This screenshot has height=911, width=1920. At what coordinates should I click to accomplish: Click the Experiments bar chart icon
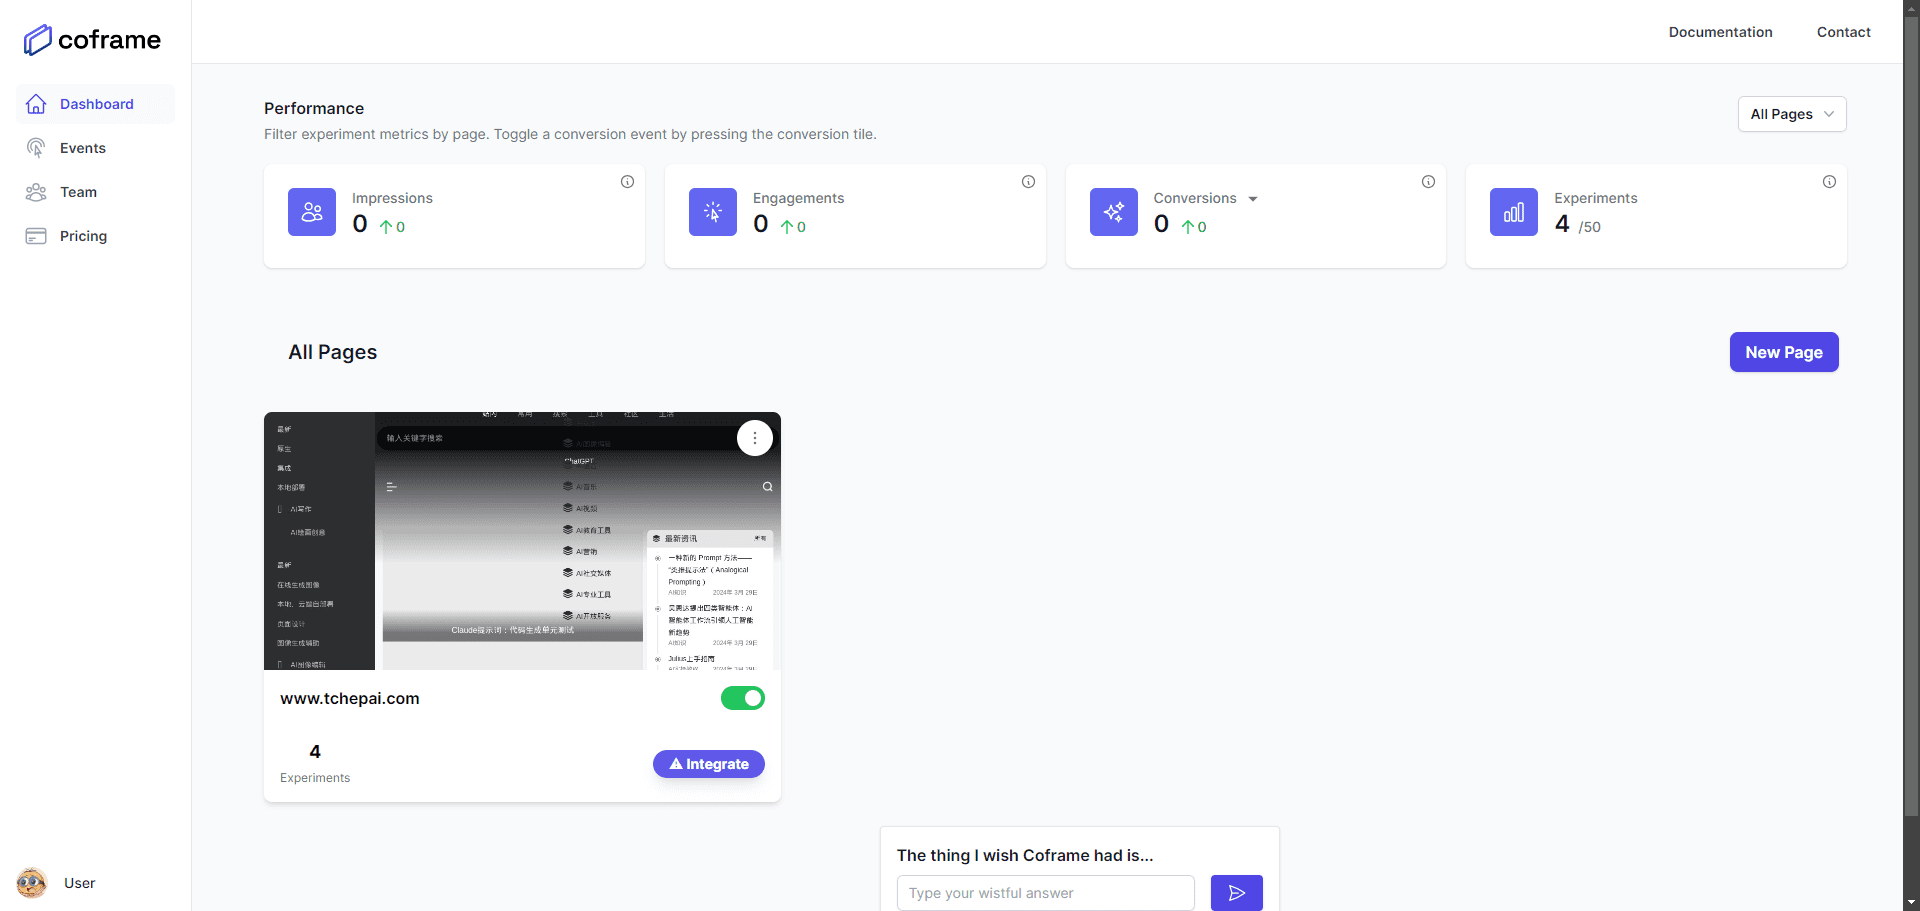pos(1514,212)
